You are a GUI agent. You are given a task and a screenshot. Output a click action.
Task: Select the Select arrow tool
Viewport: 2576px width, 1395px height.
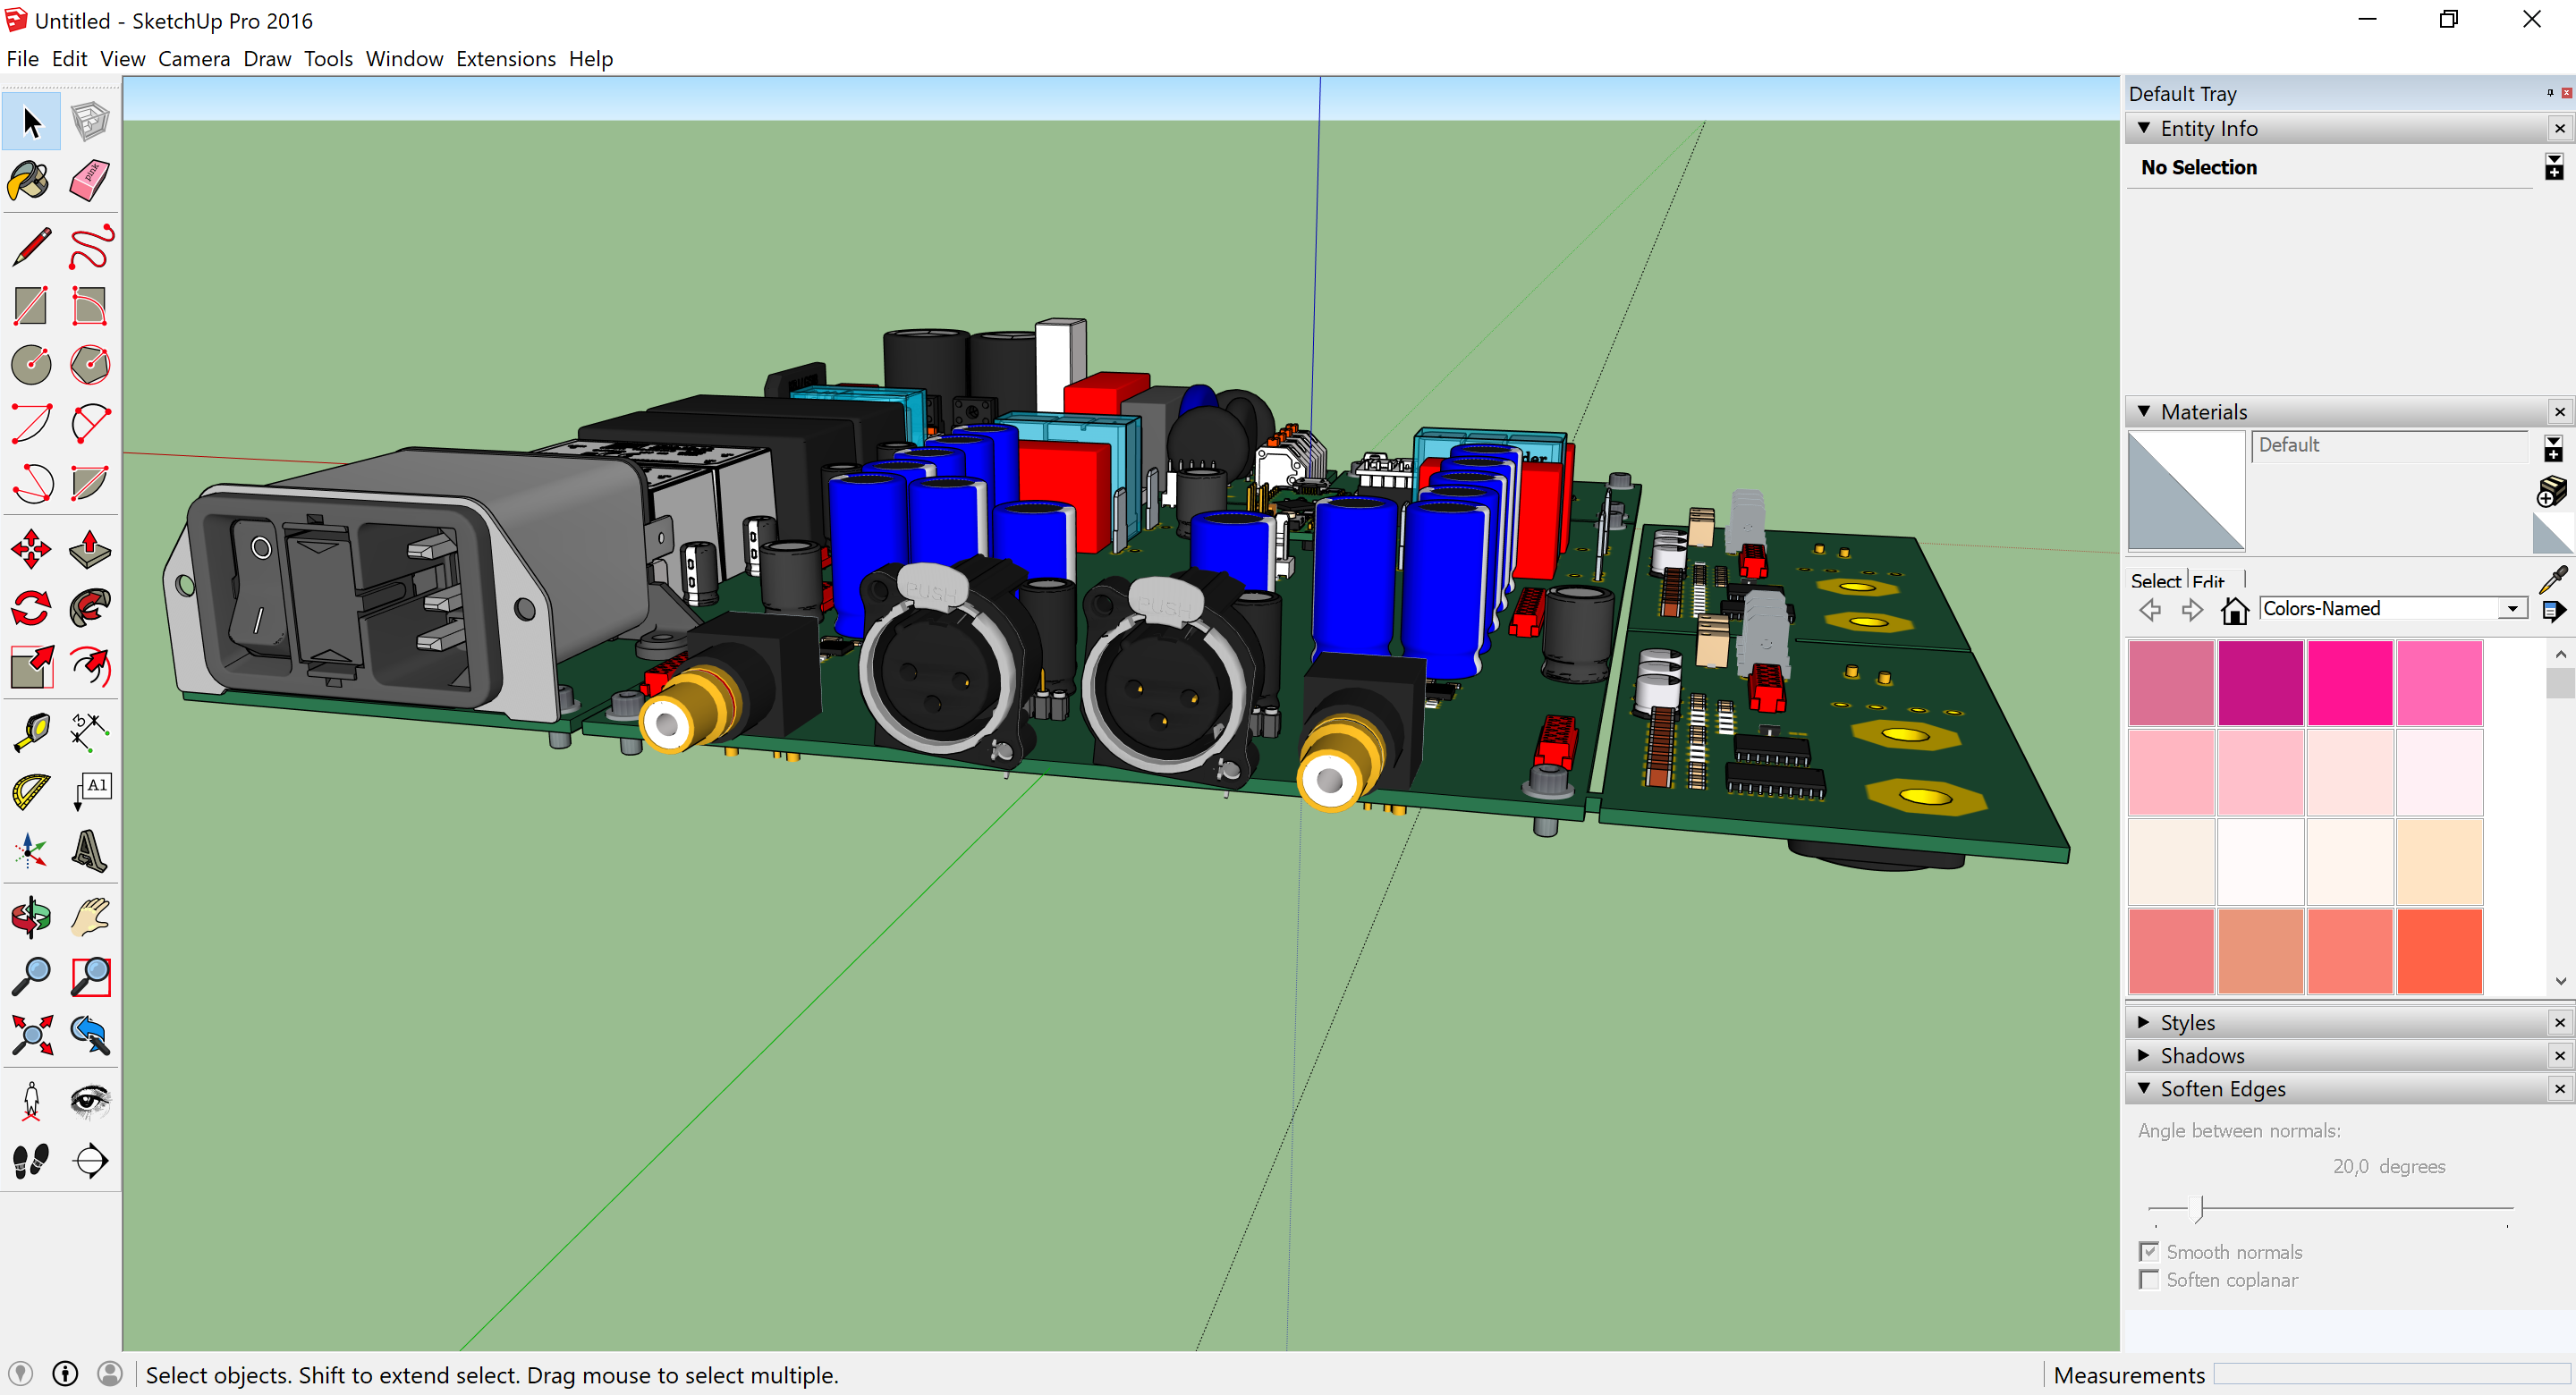(31, 122)
